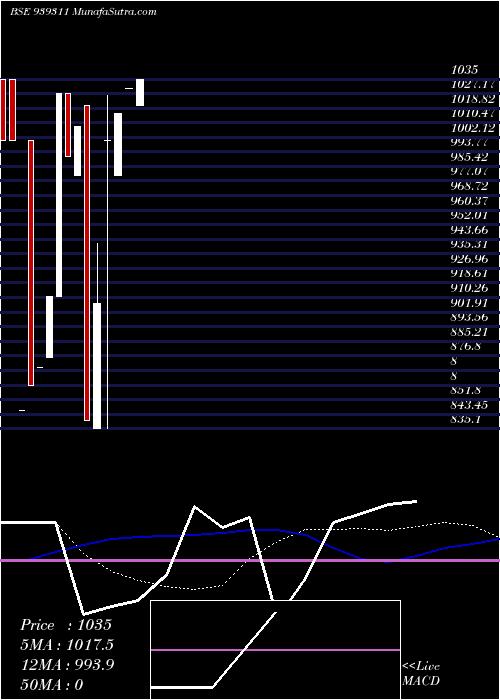The height and width of the screenshot is (700, 500).
Task: Select the 910.26 price axis label
Action: [469, 288]
